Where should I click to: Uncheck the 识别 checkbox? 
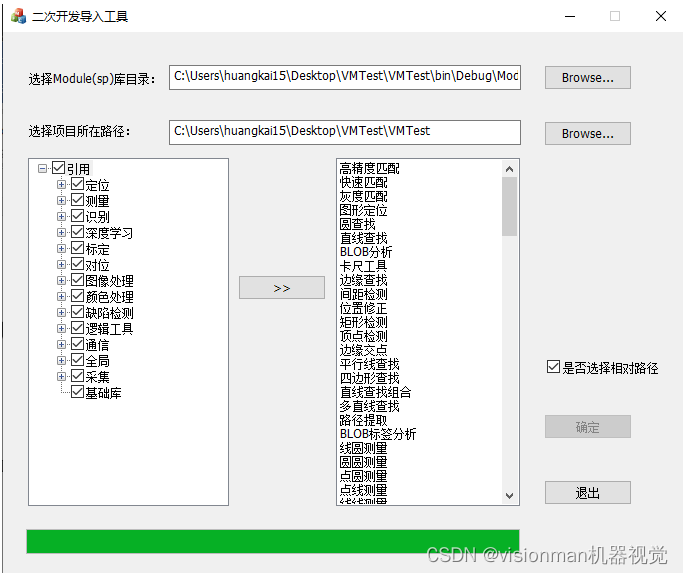78,216
